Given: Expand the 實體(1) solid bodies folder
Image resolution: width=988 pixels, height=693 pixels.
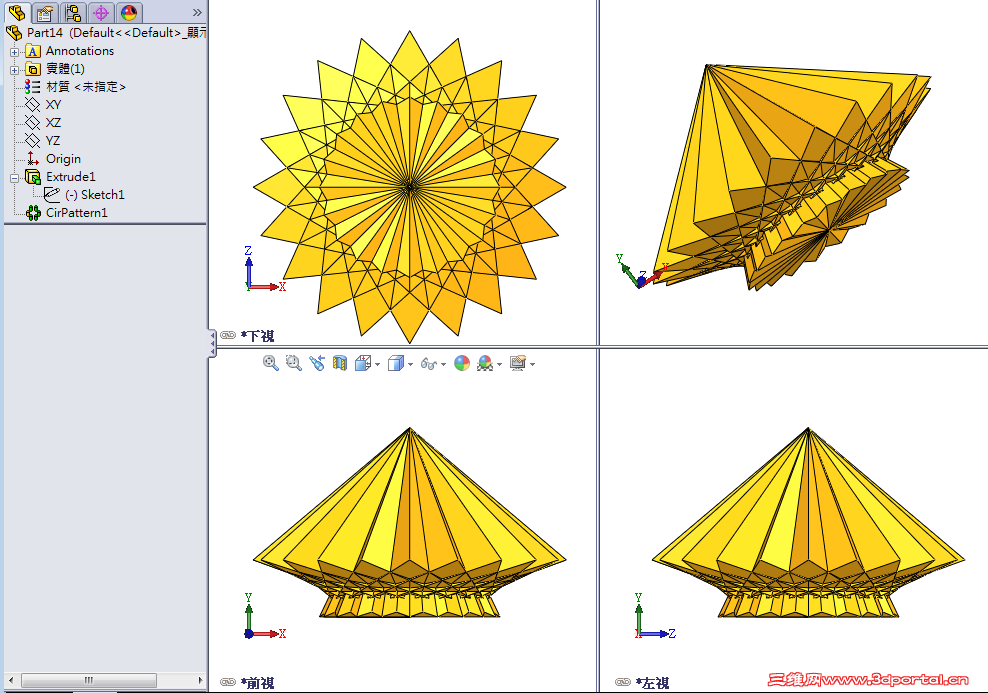Looking at the screenshot, I should pos(13,69).
